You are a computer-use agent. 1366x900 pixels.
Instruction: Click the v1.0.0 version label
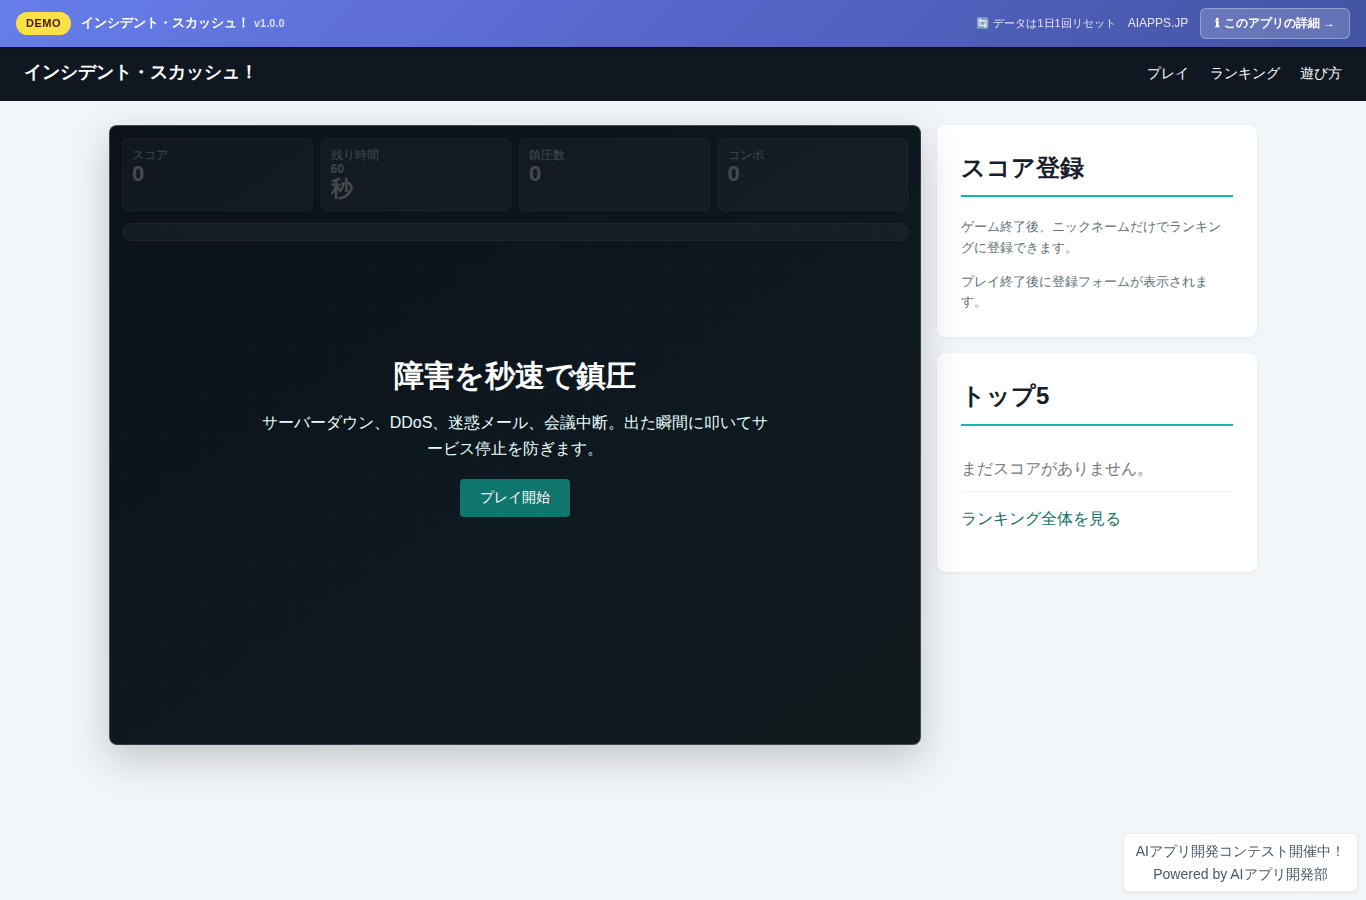tap(269, 23)
